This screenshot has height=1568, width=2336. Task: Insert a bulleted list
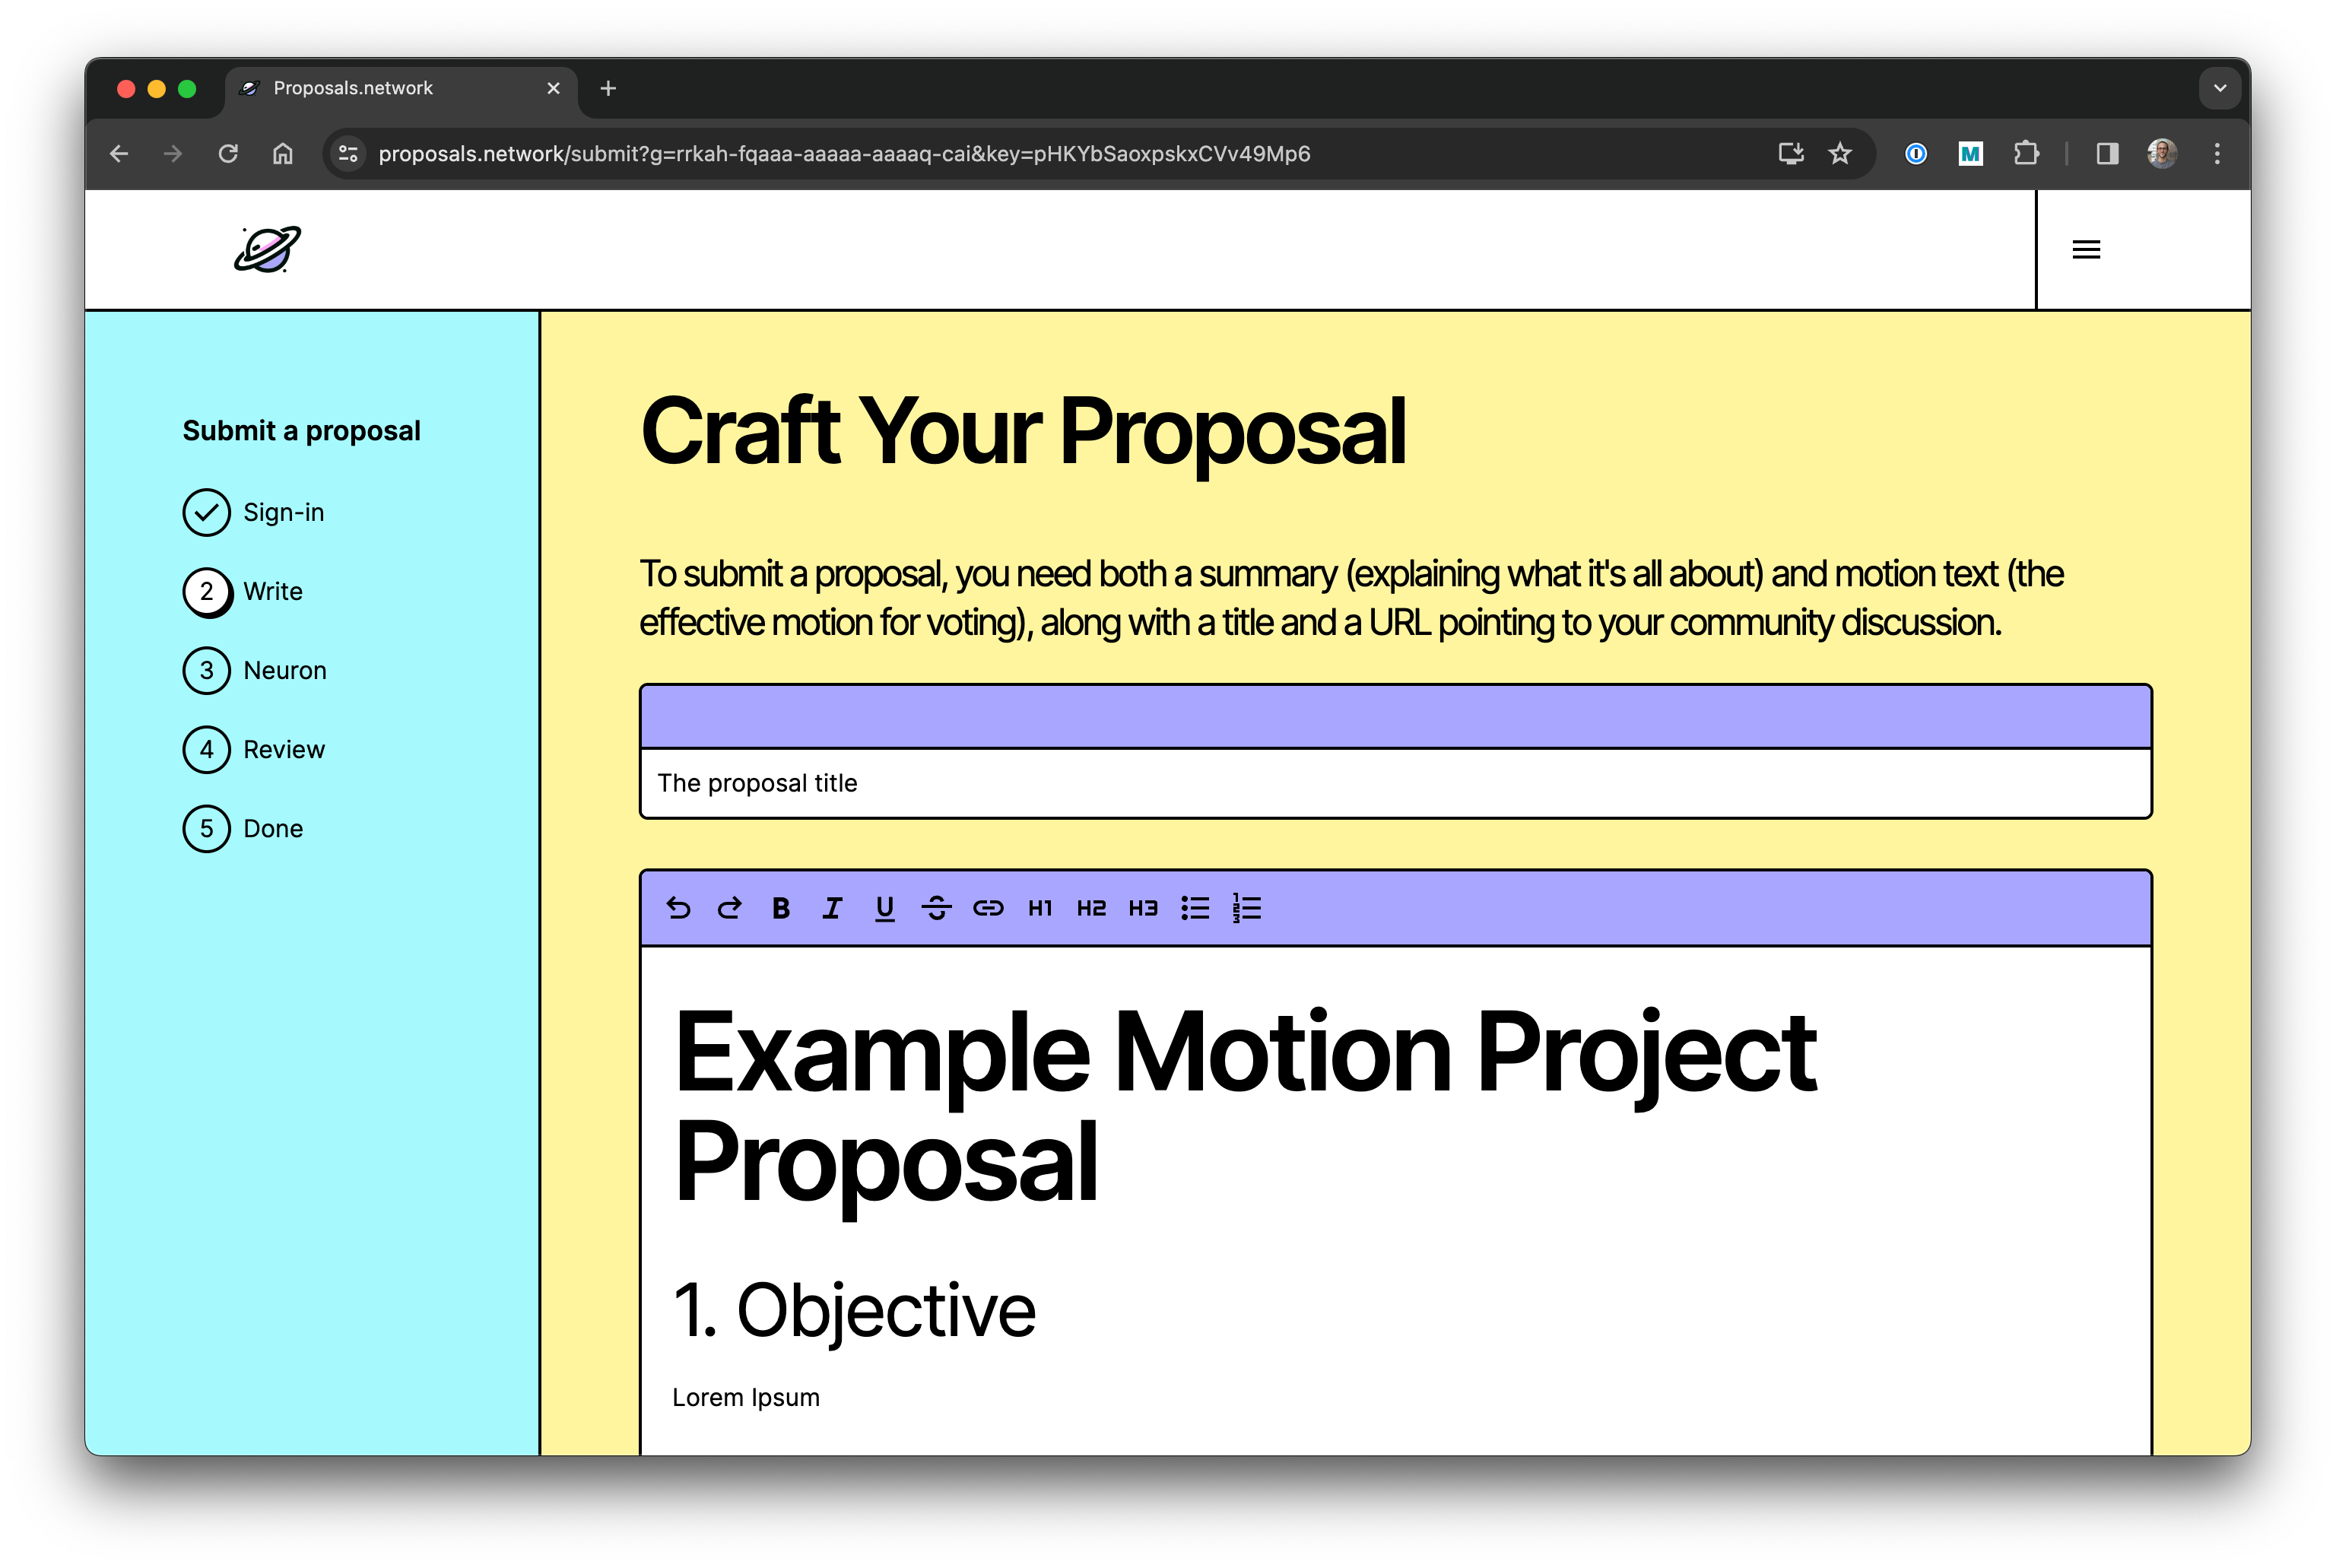point(1195,908)
